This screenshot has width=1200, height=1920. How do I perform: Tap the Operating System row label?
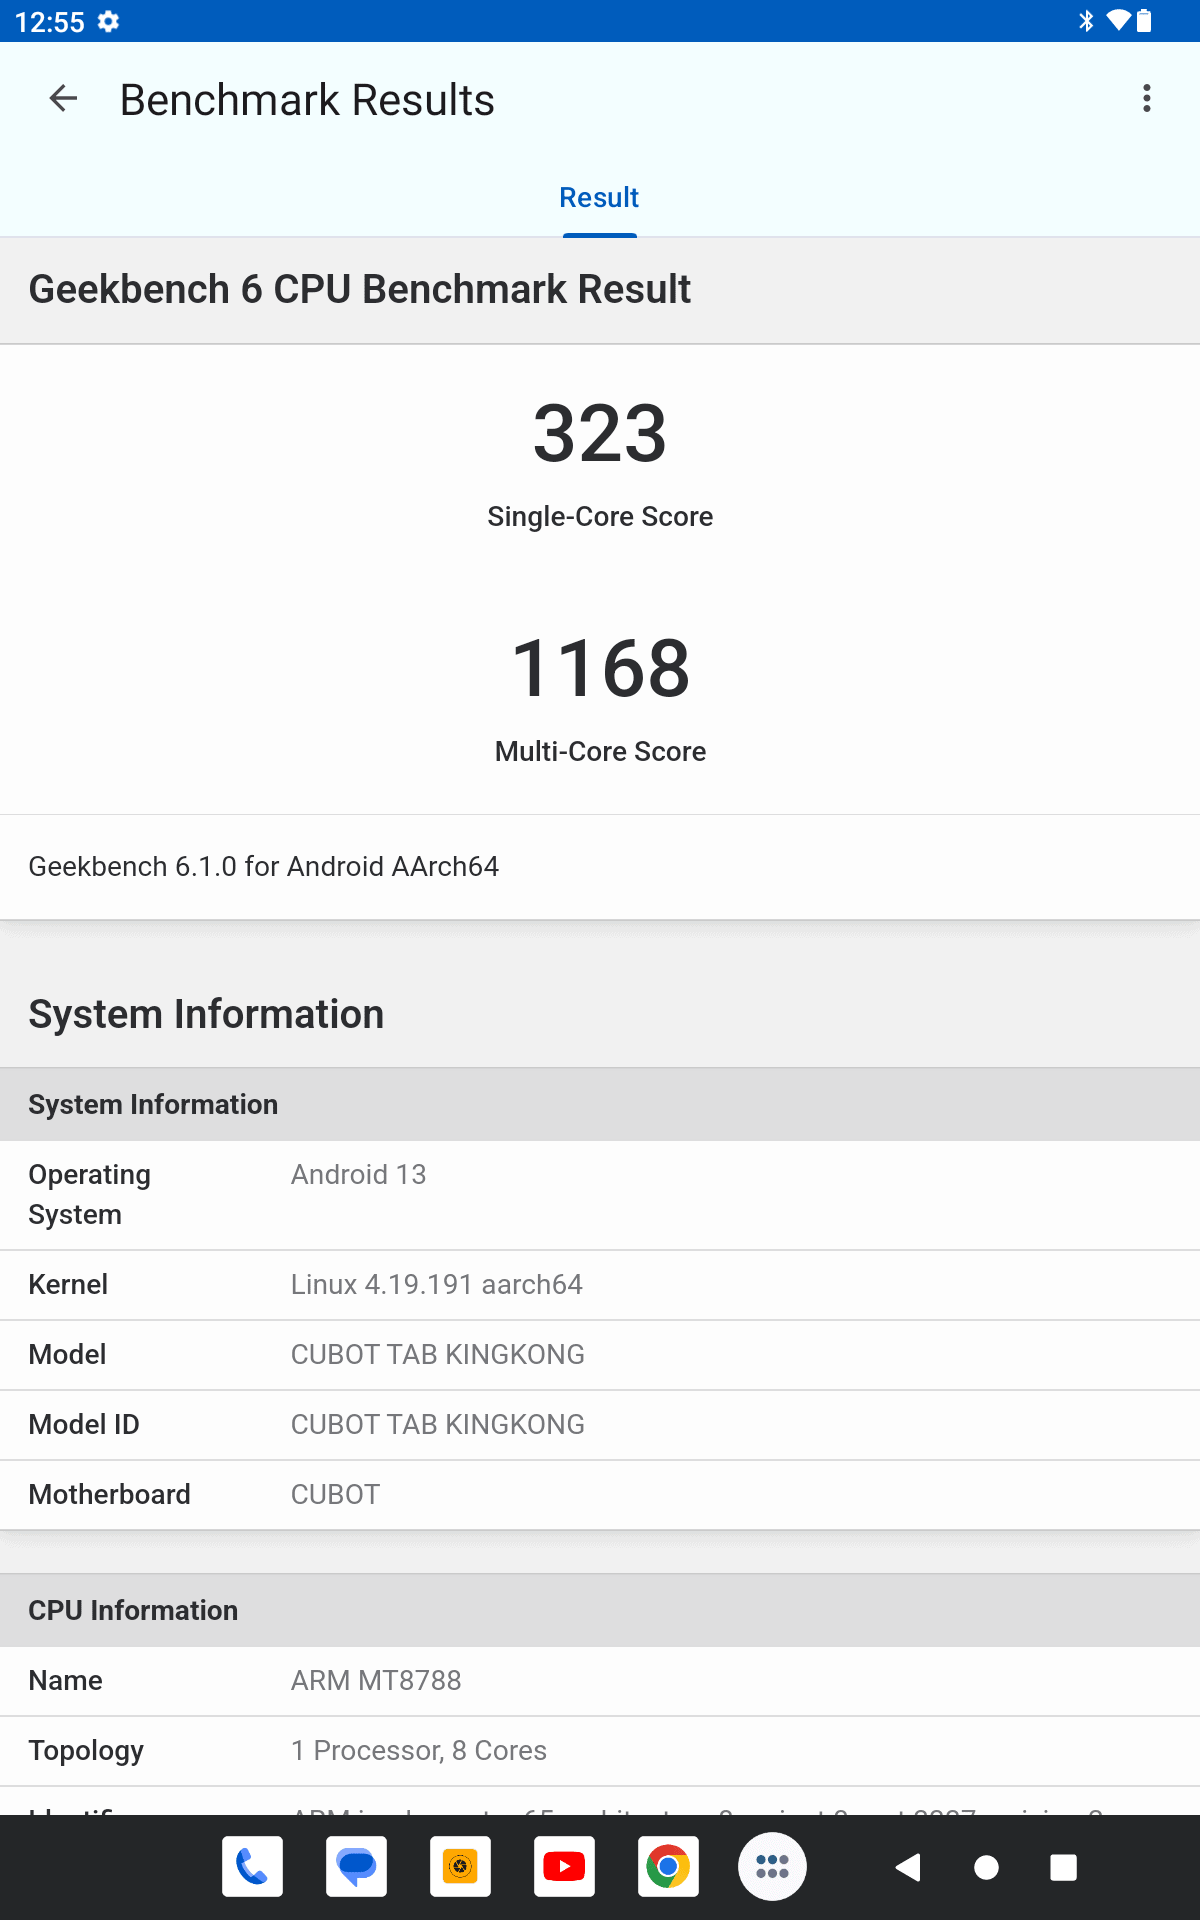[89, 1194]
